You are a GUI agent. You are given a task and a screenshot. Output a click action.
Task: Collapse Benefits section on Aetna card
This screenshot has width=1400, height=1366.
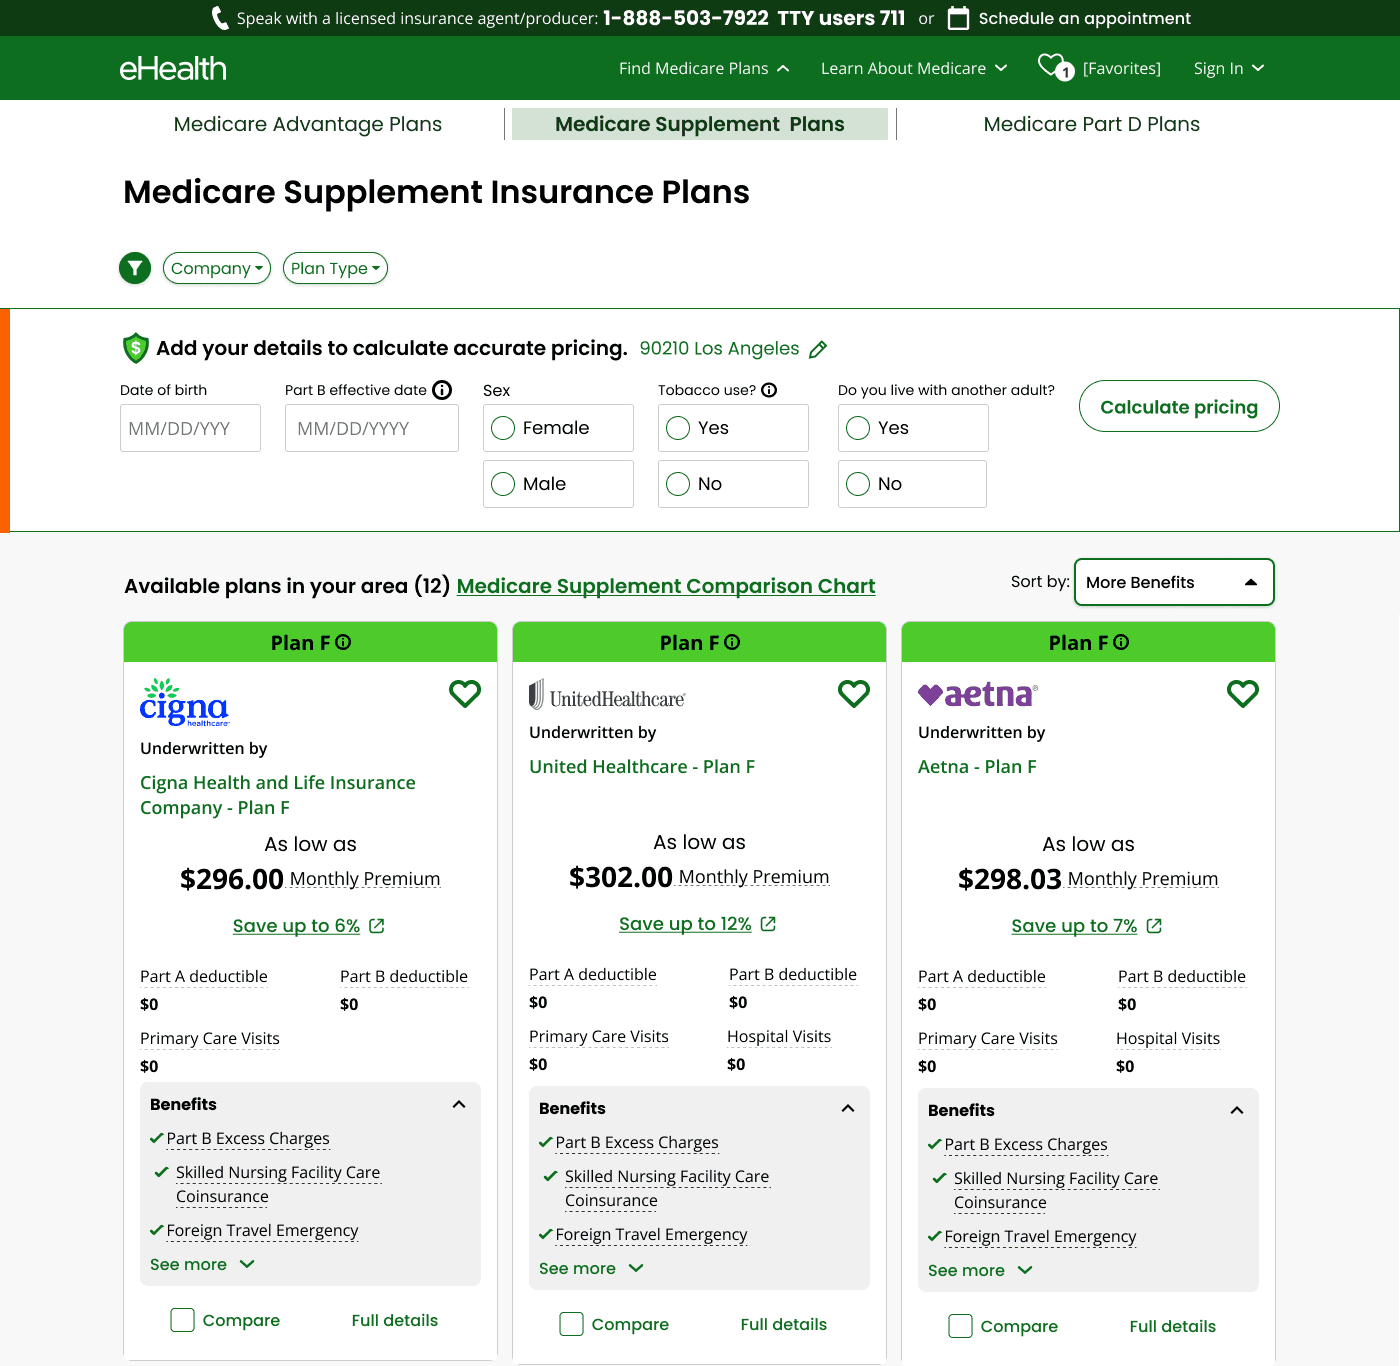[1237, 1110]
